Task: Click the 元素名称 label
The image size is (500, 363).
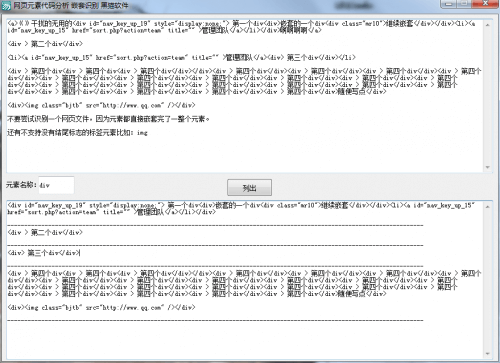Action: pos(21,185)
